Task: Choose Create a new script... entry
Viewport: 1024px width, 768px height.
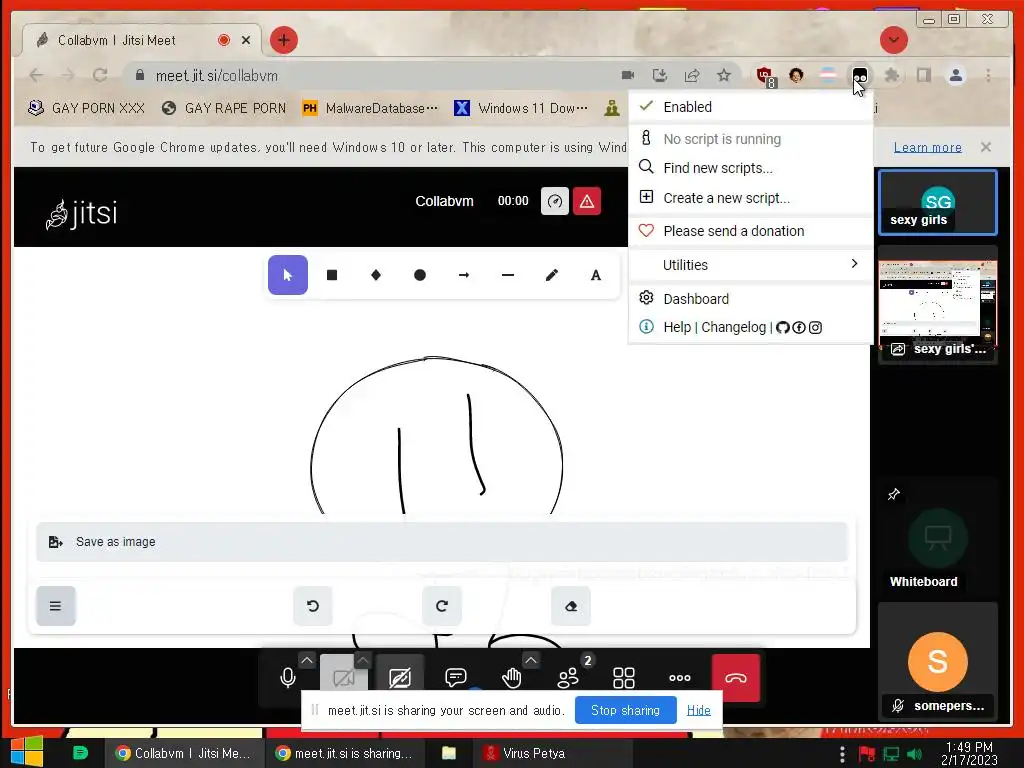Action: tap(750, 198)
